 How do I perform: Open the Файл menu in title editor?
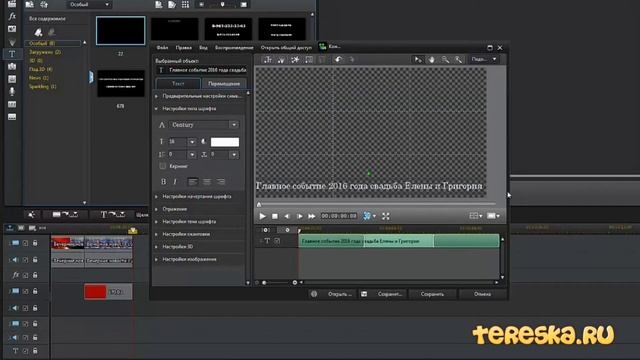click(x=162, y=47)
